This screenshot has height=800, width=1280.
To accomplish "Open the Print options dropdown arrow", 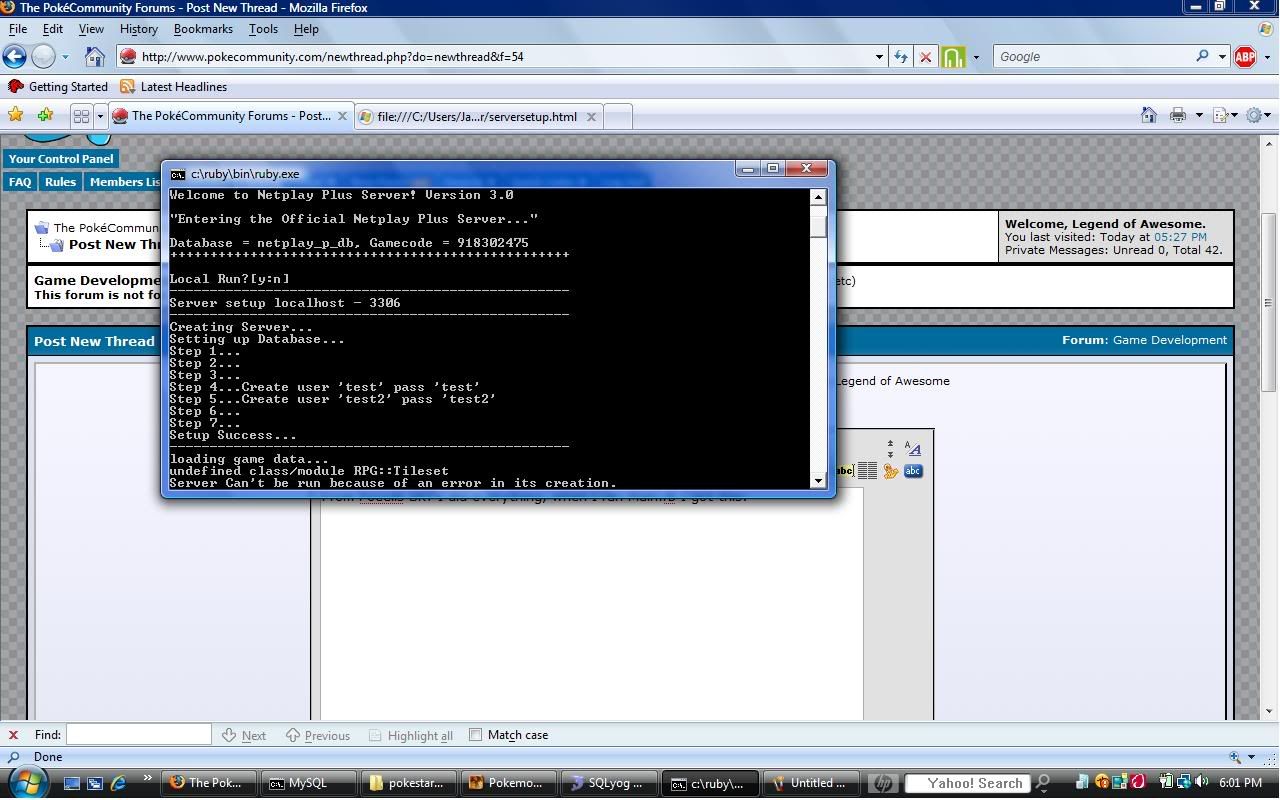I will (1199, 116).
